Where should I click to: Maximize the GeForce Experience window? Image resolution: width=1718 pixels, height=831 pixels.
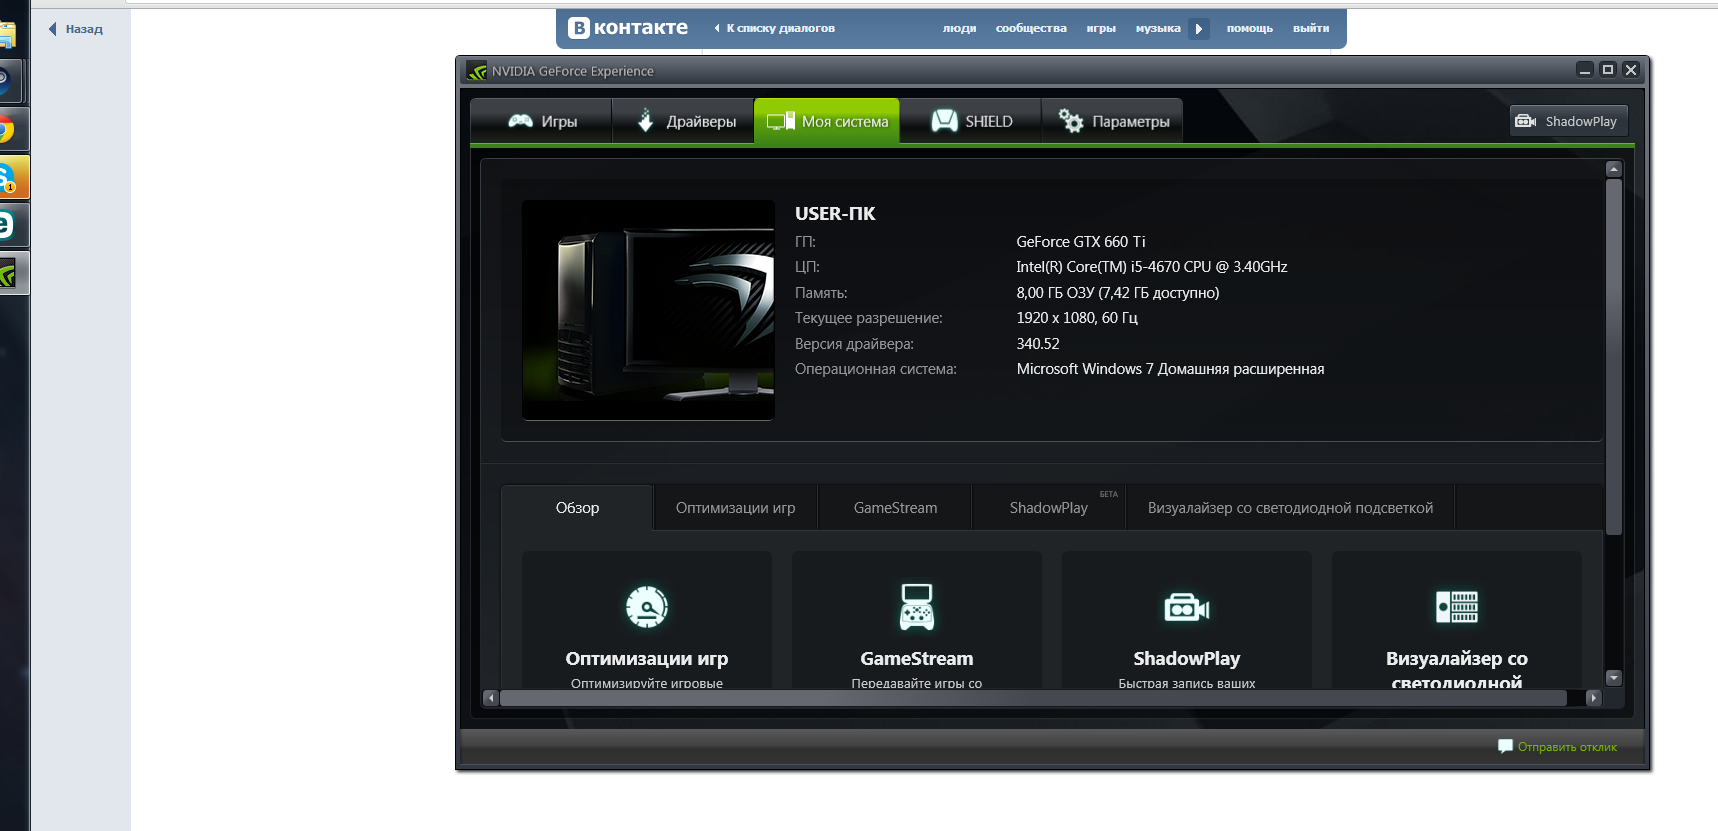coord(1608,70)
